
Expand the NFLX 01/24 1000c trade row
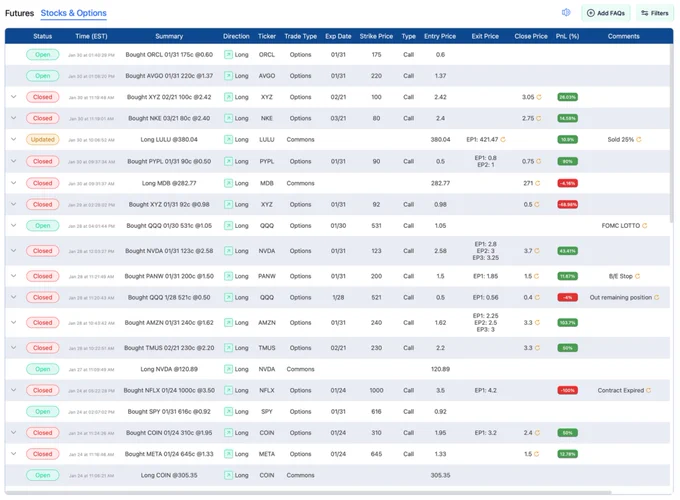coord(13,390)
